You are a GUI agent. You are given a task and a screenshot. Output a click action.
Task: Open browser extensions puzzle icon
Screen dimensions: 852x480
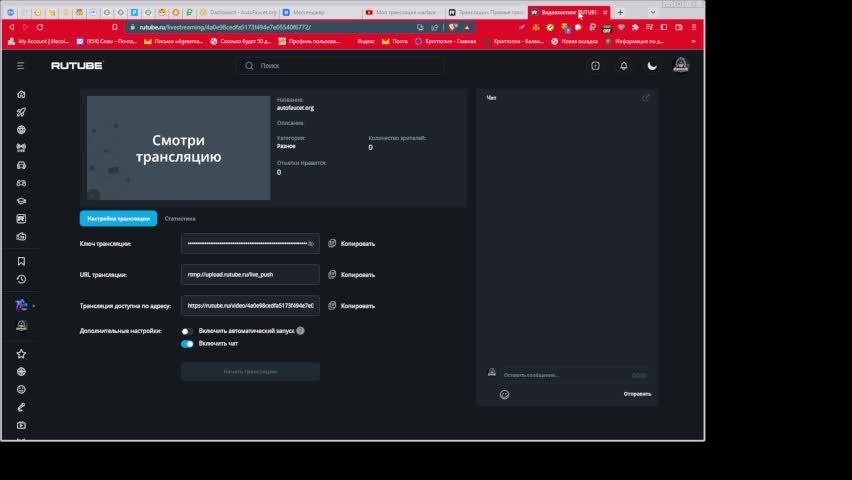coord(635,27)
